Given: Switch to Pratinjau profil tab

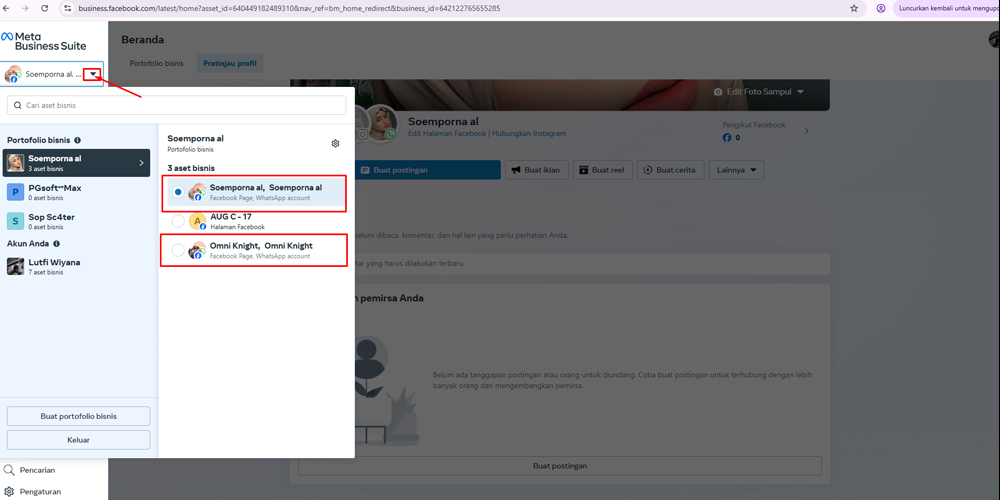Looking at the screenshot, I should (x=229, y=63).
